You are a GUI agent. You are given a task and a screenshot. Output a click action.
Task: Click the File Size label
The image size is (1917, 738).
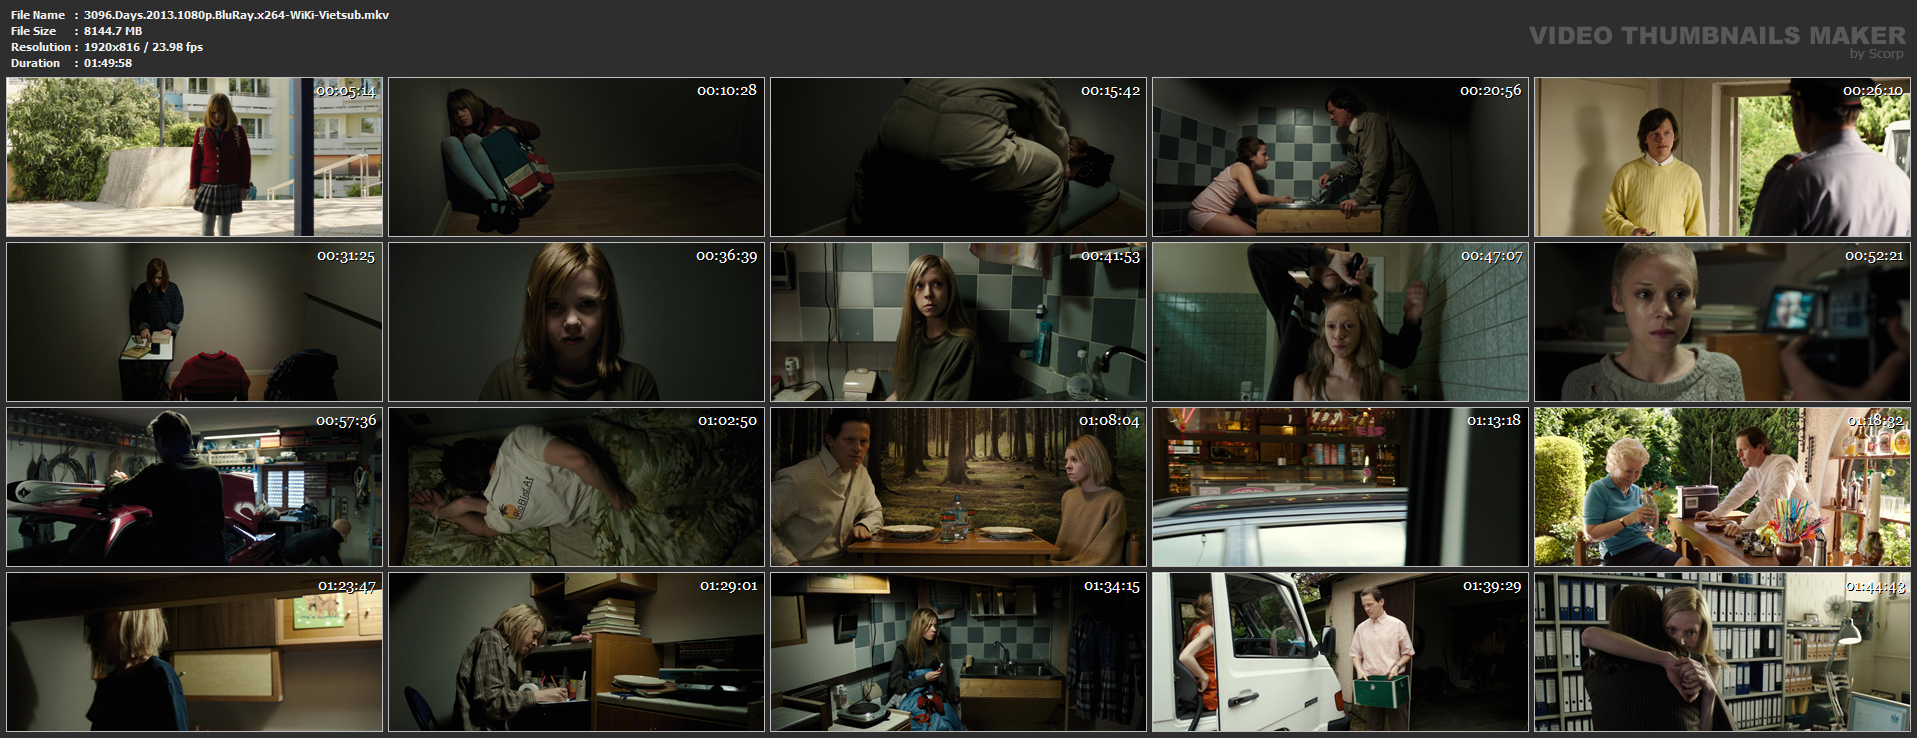(33, 31)
